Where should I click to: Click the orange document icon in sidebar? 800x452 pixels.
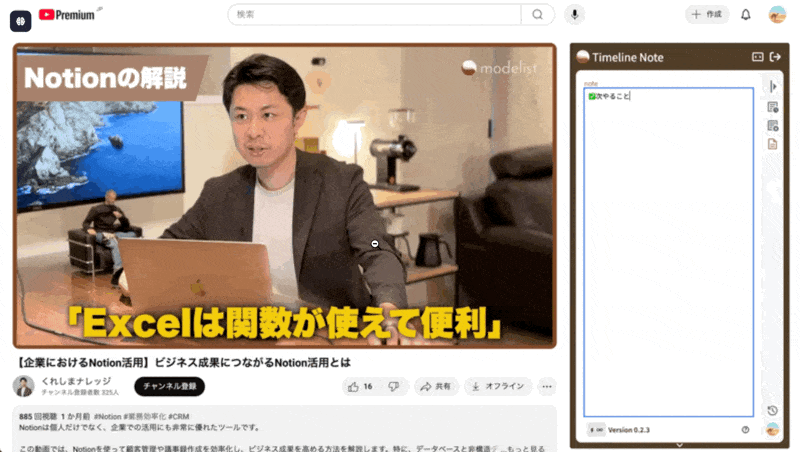772,144
